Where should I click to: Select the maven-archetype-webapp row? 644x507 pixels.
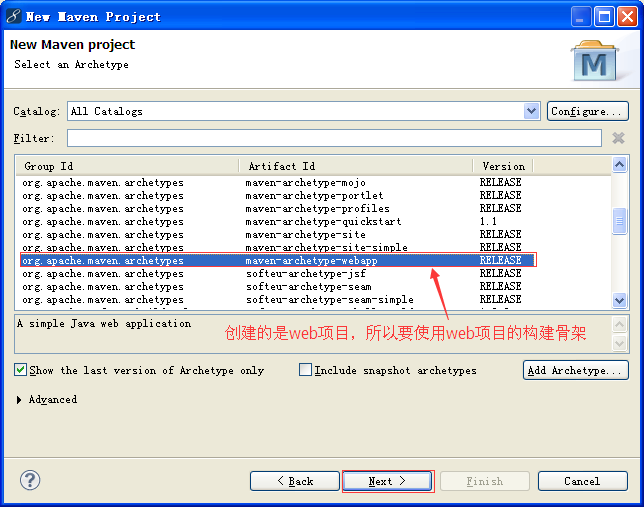(x=278, y=260)
